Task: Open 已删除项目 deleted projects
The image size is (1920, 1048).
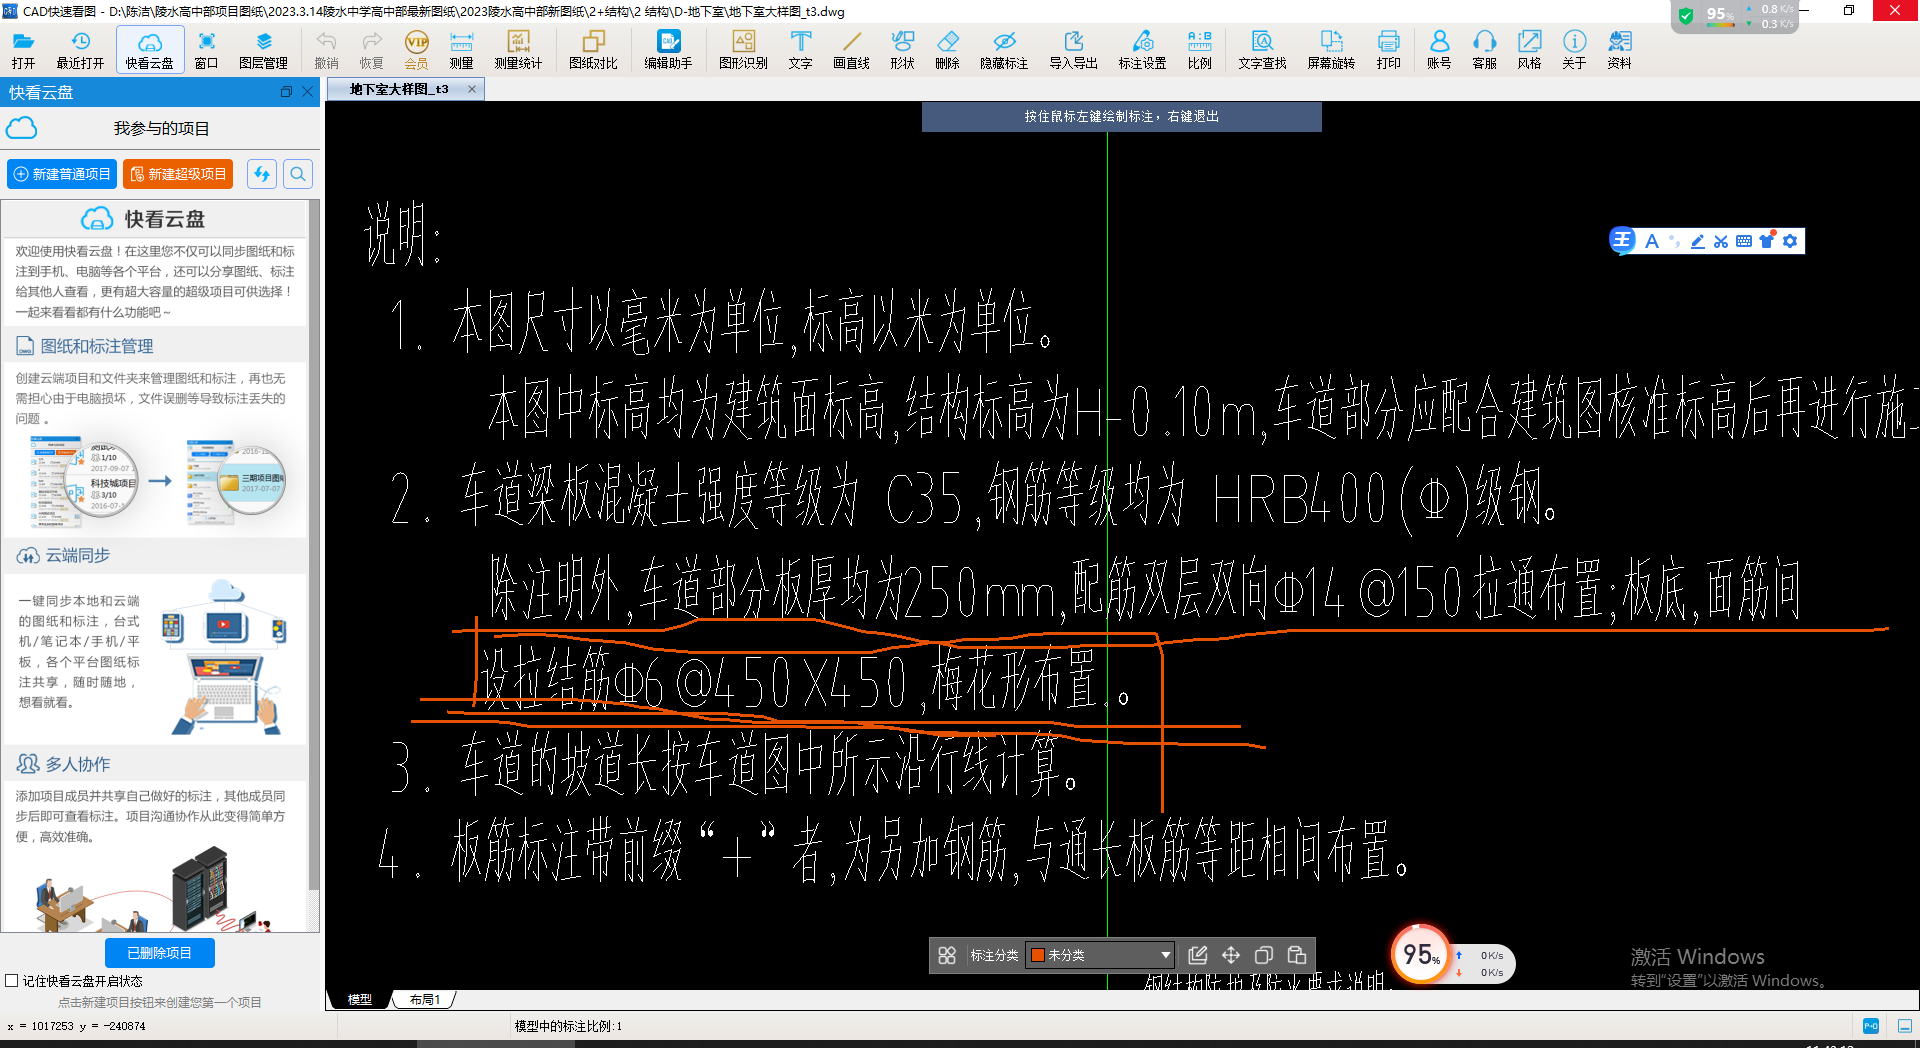Action: [x=160, y=953]
